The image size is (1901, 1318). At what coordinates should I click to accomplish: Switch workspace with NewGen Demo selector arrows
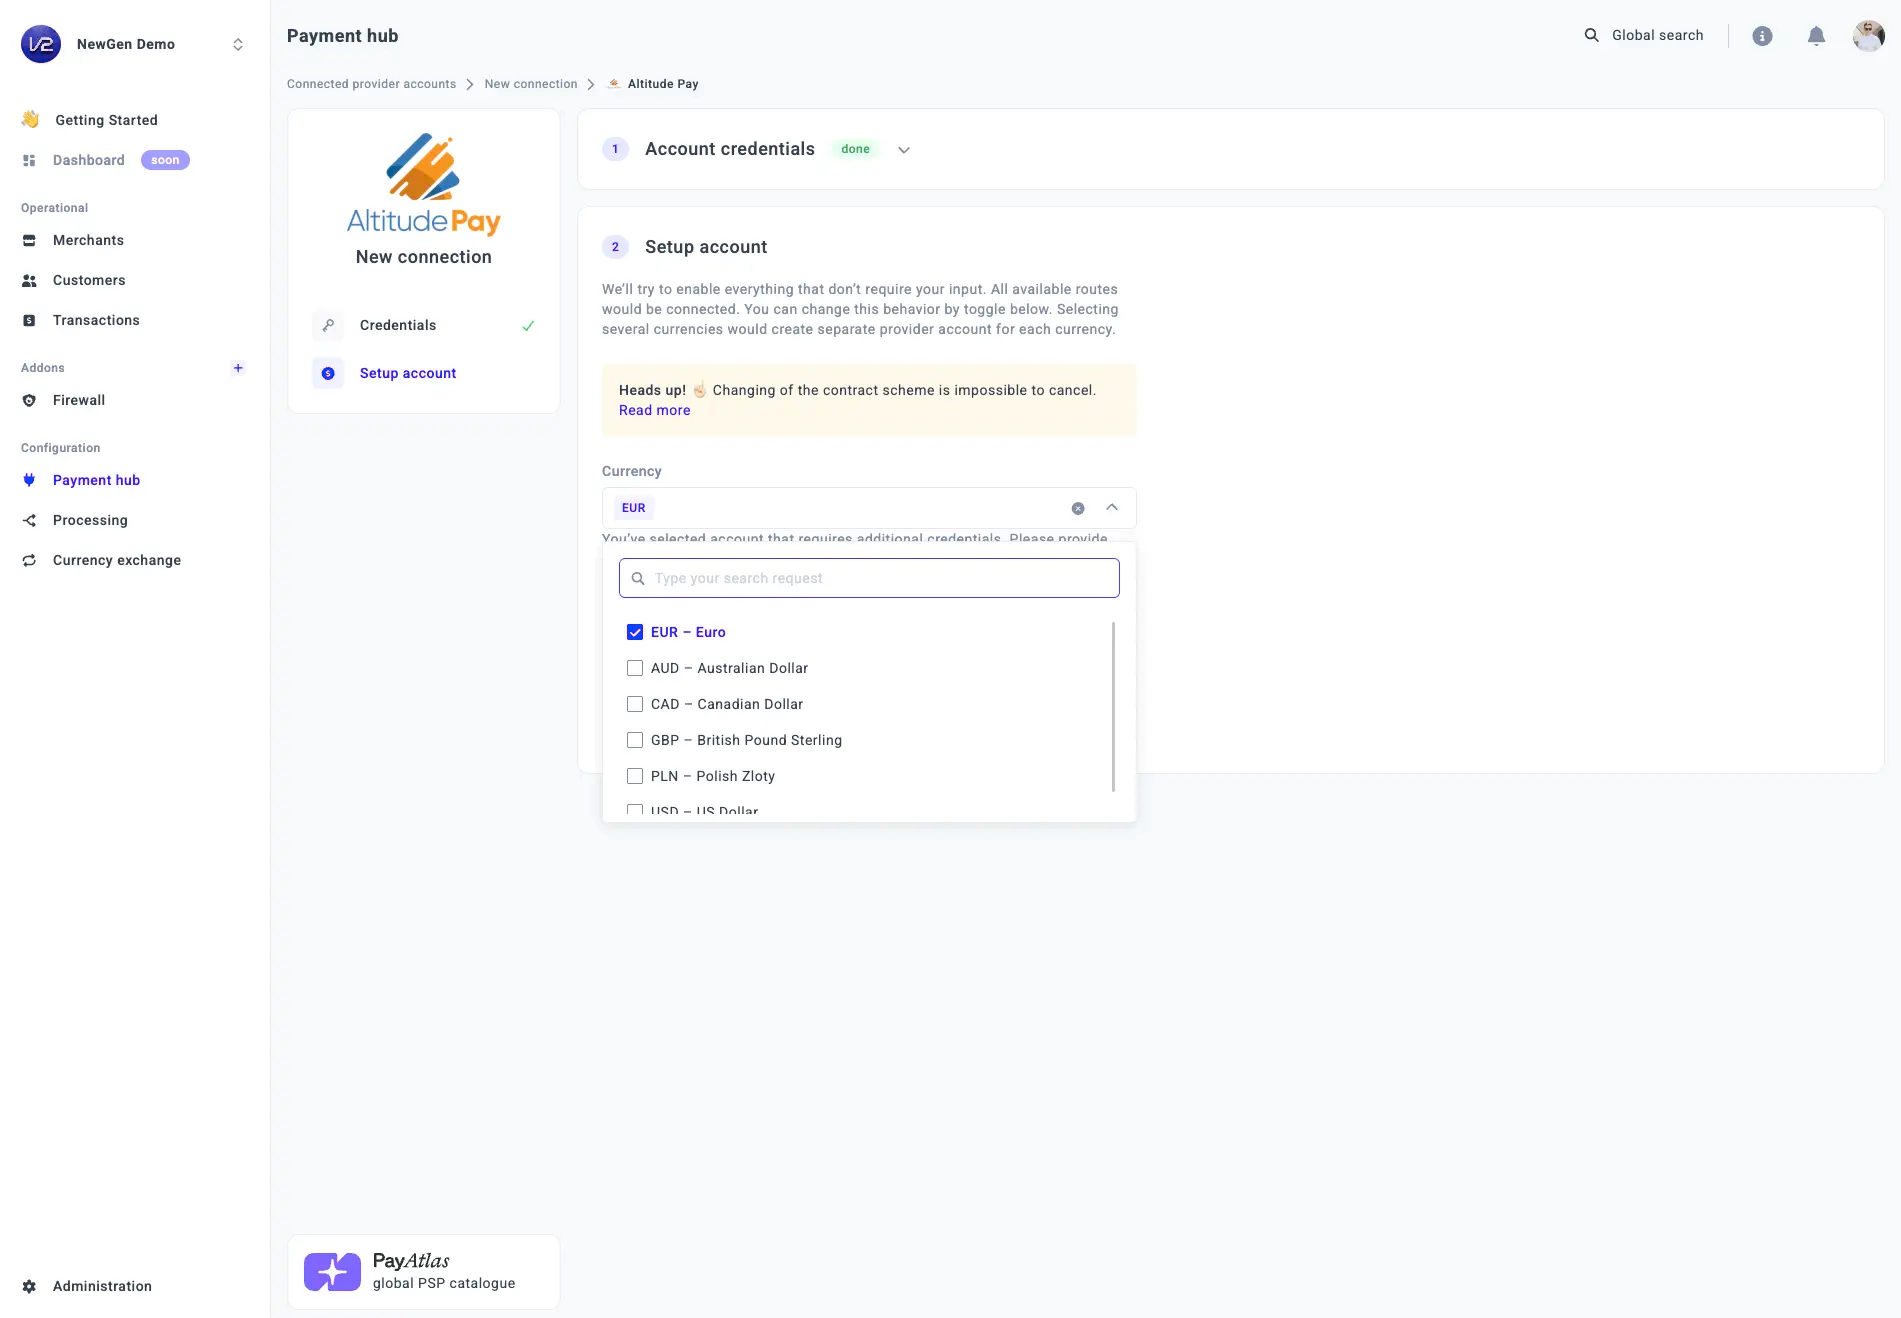[238, 44]
